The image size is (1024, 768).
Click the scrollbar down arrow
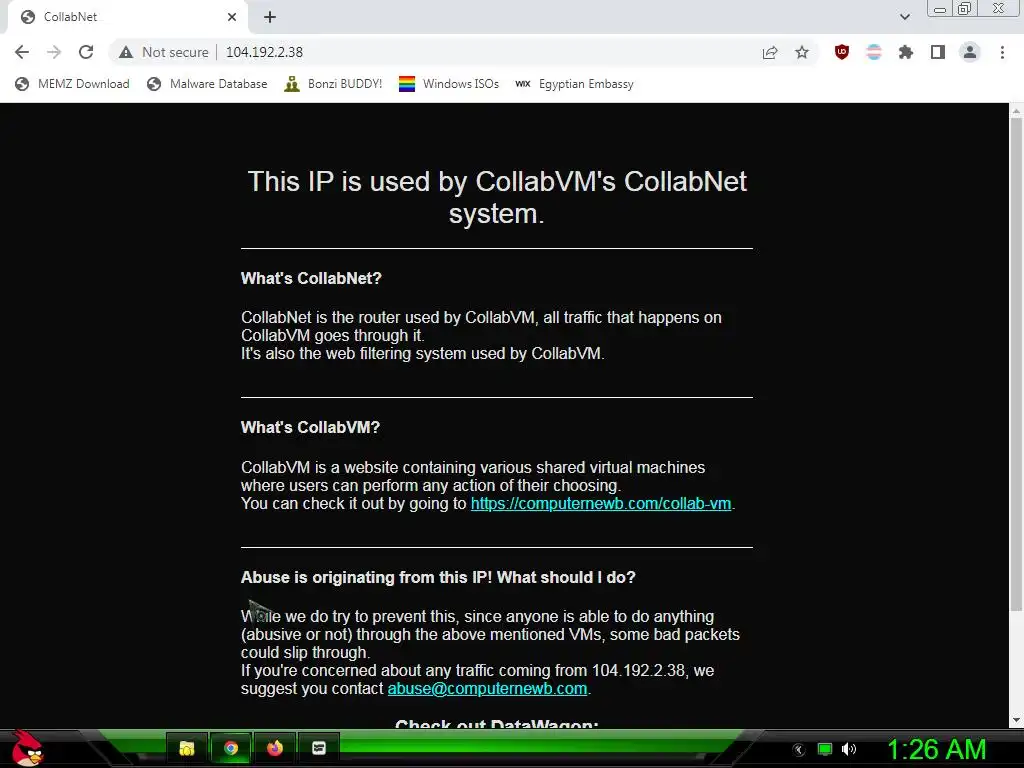pos(1016,720)
